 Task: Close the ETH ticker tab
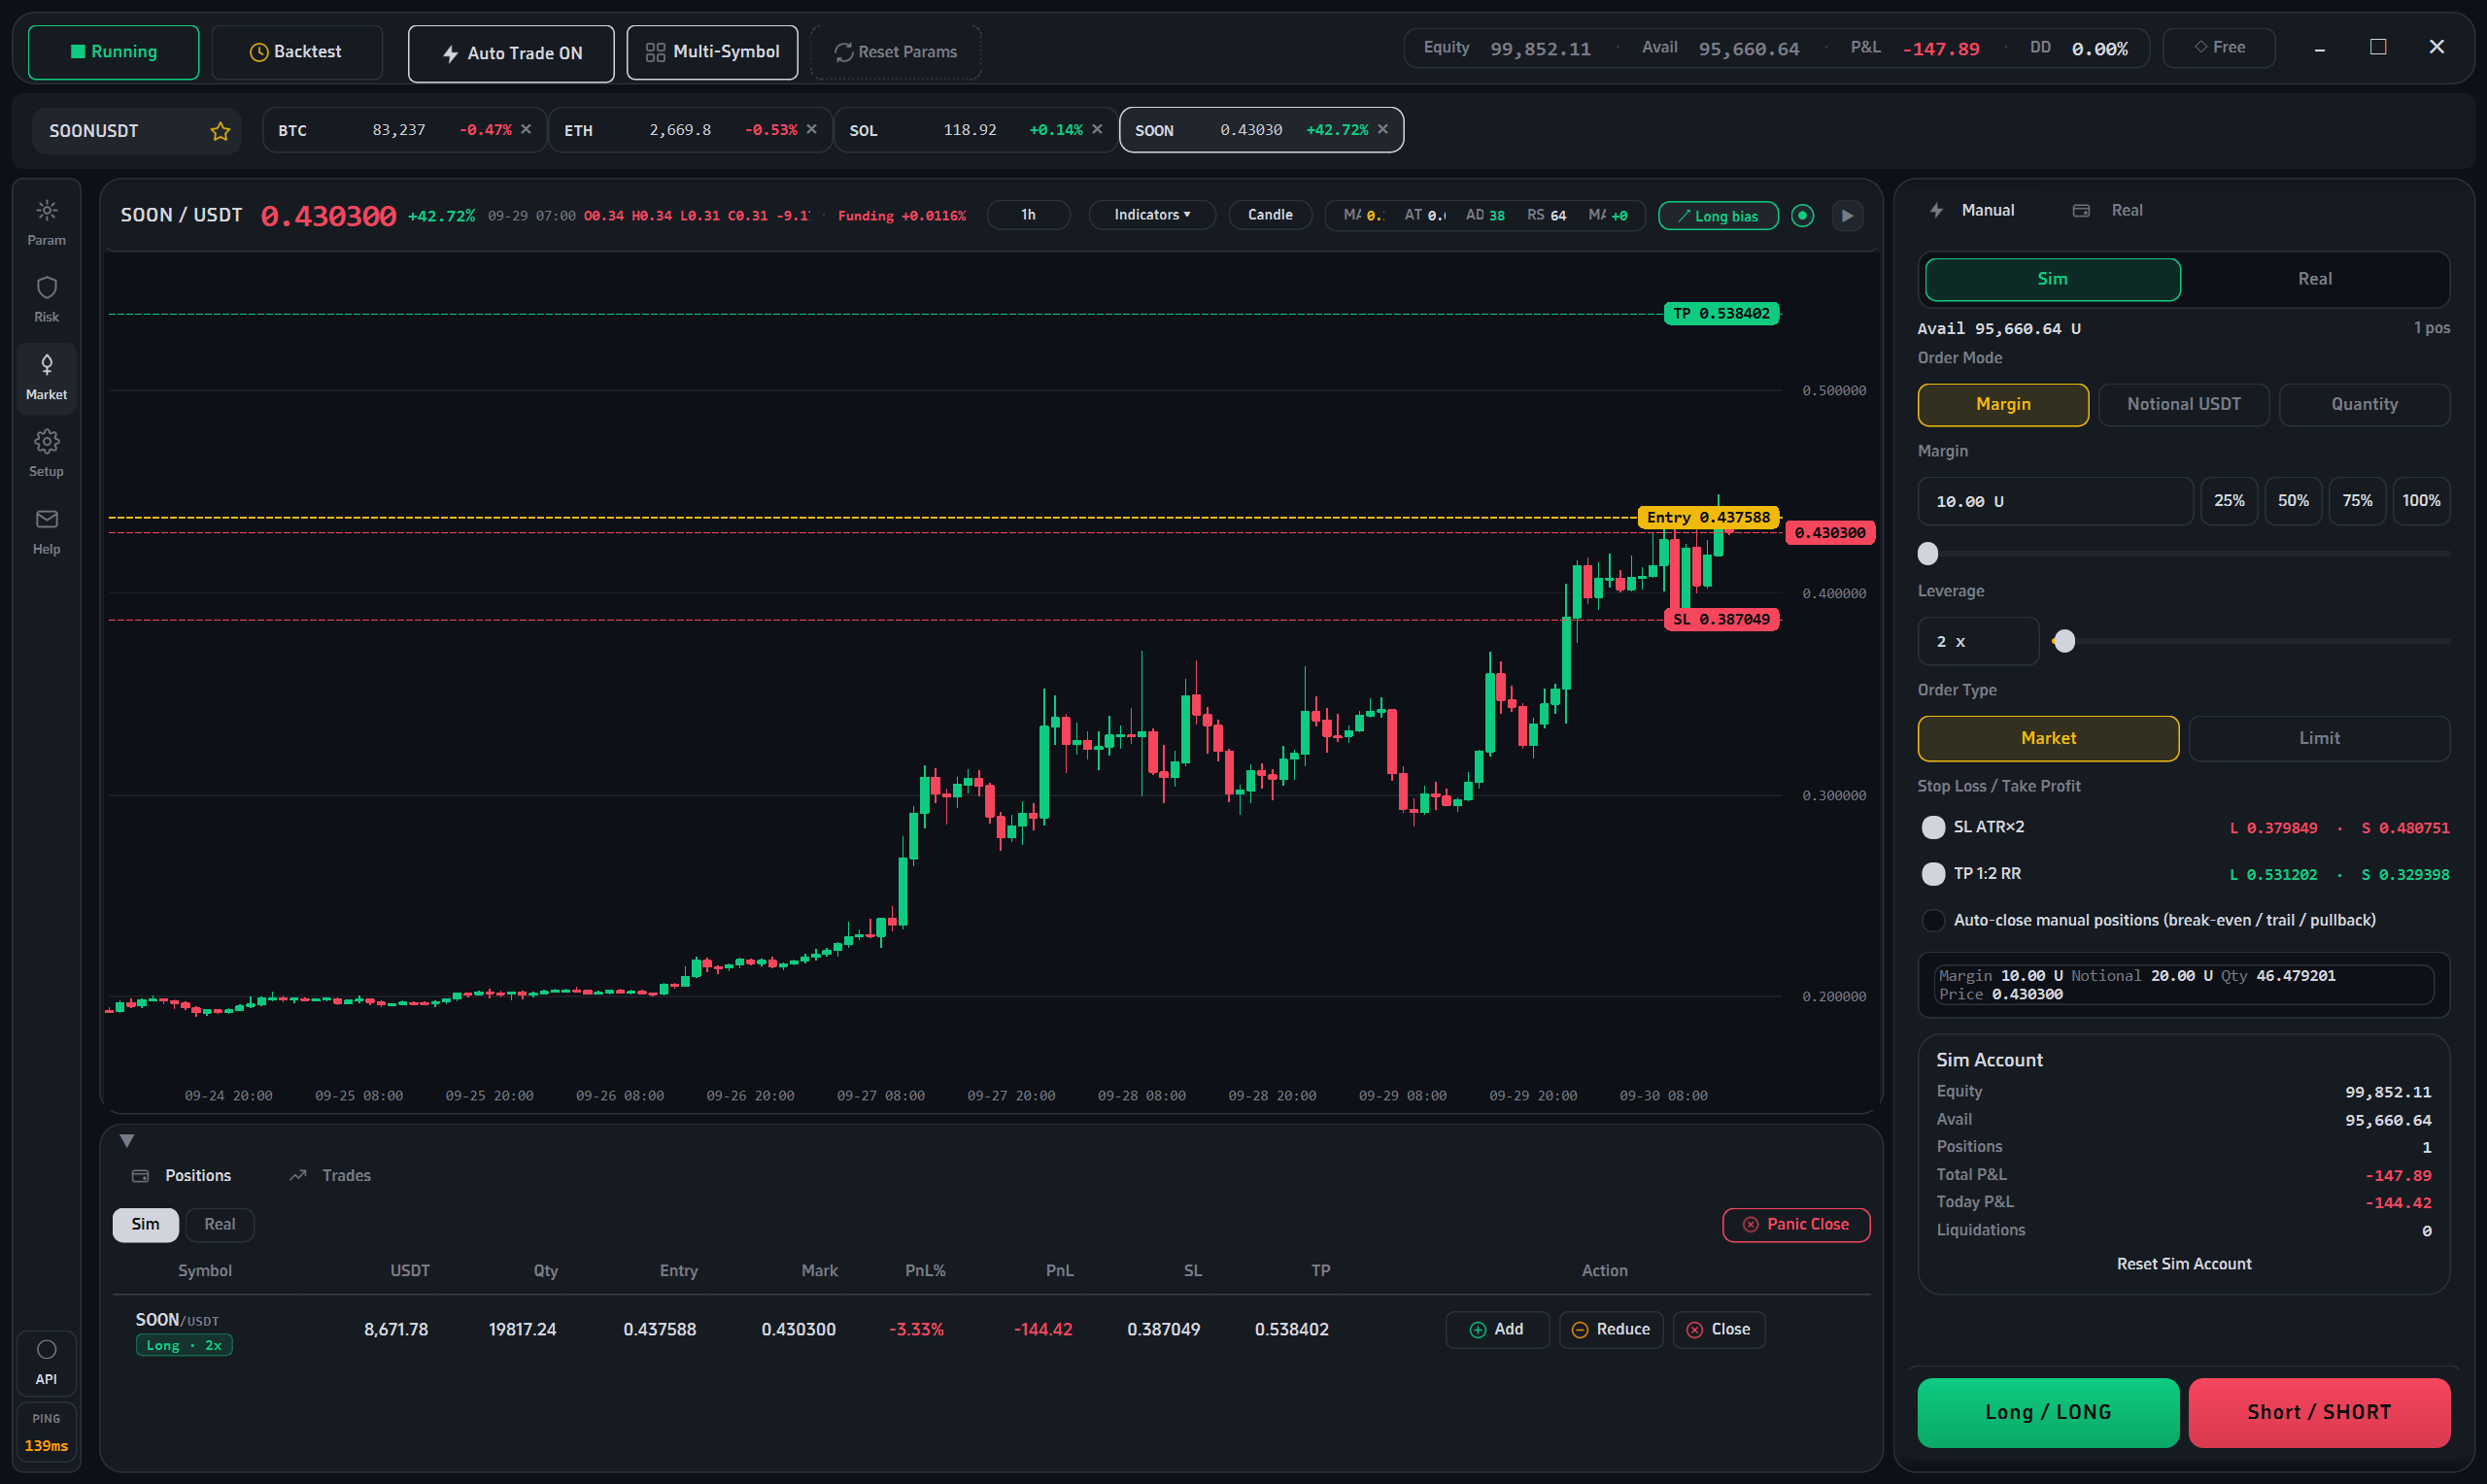[811, 129]
